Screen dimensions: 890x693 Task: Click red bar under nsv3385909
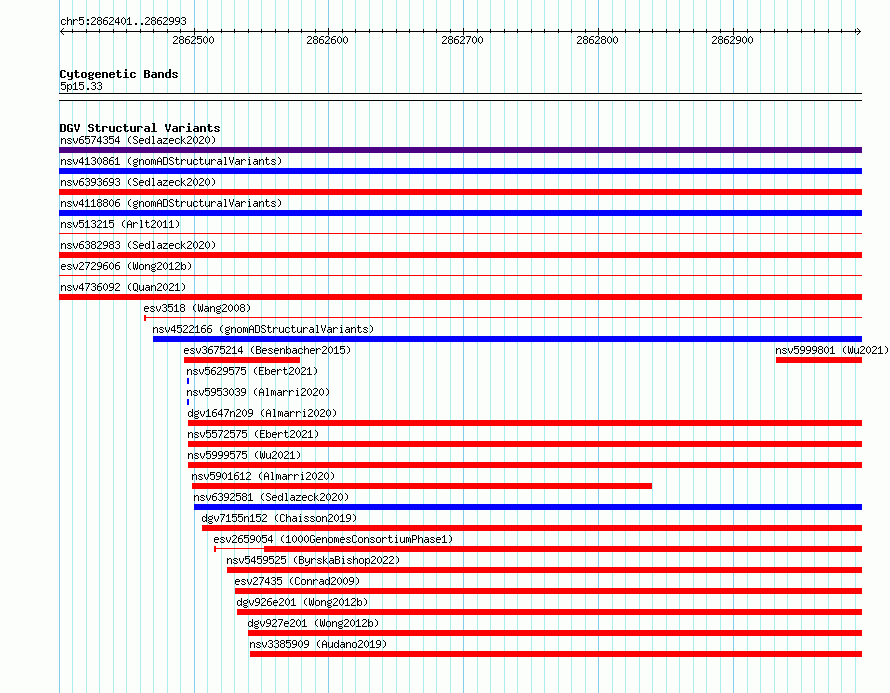556,654
